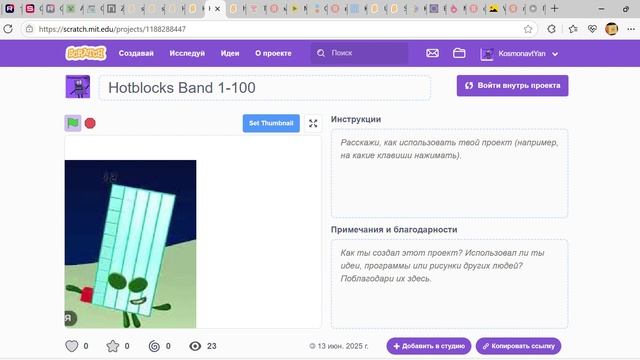
Task: Reload the page with the browser refresh icon
Action: pyautogui.click(x=8, y=29)
